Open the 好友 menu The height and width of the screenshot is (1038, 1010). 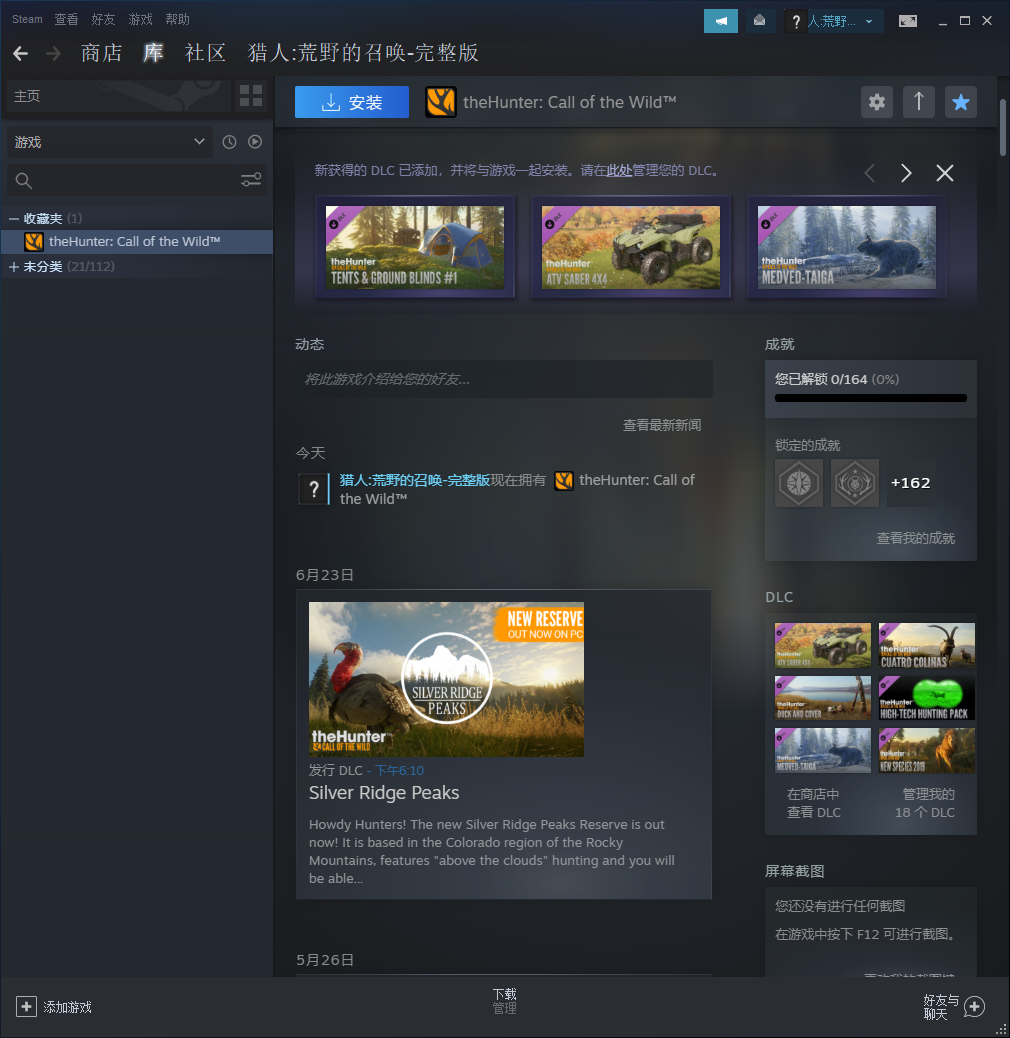point(103,20)
